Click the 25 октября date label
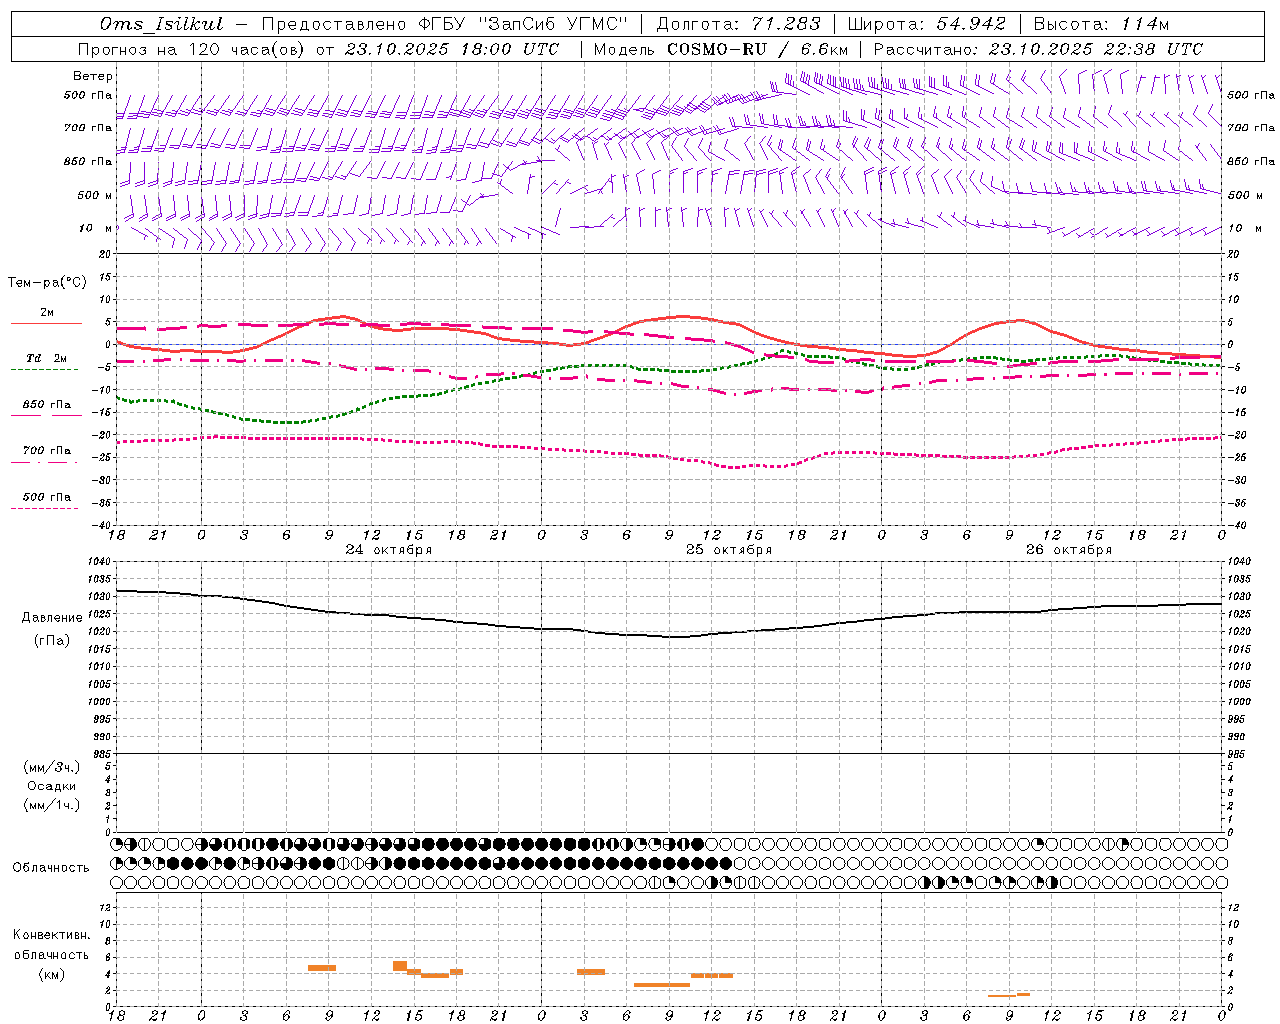The width and height of the screenshot is (1280, 1024). pos(729,550)
